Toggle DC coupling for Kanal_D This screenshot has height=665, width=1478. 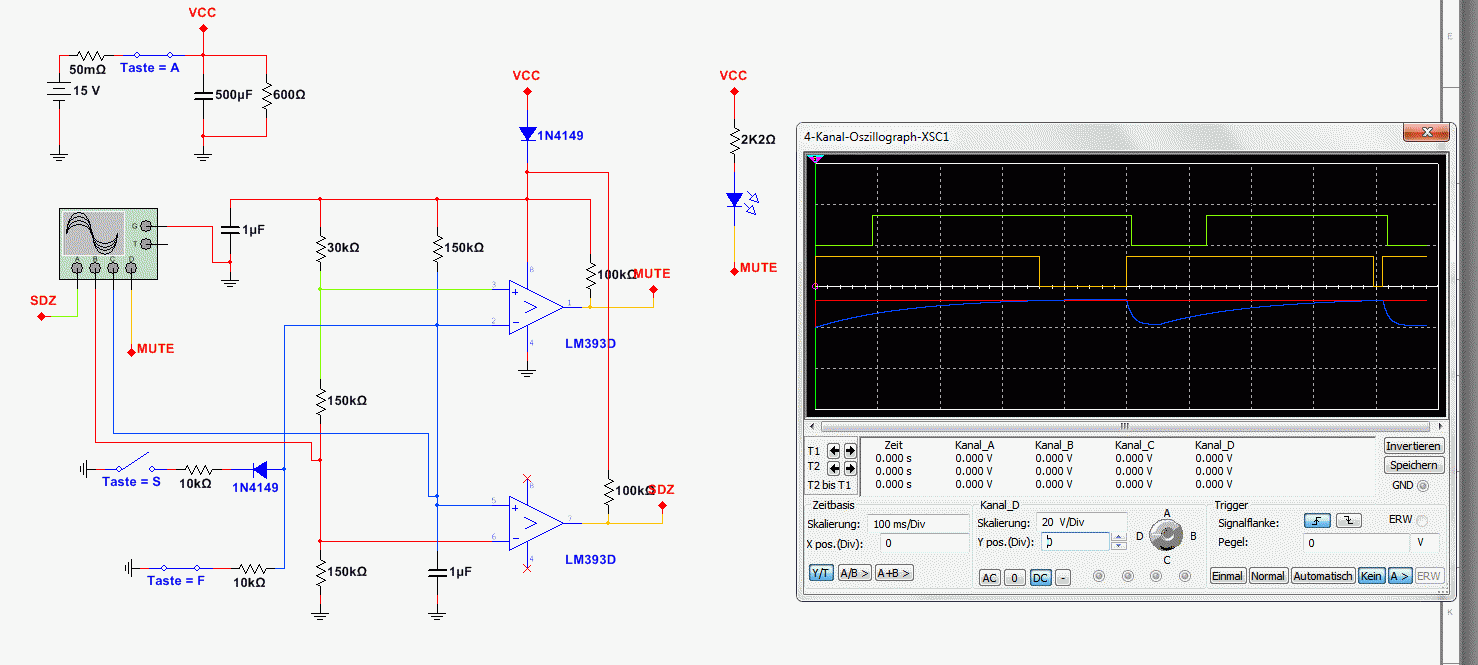tap(1040, 577)
